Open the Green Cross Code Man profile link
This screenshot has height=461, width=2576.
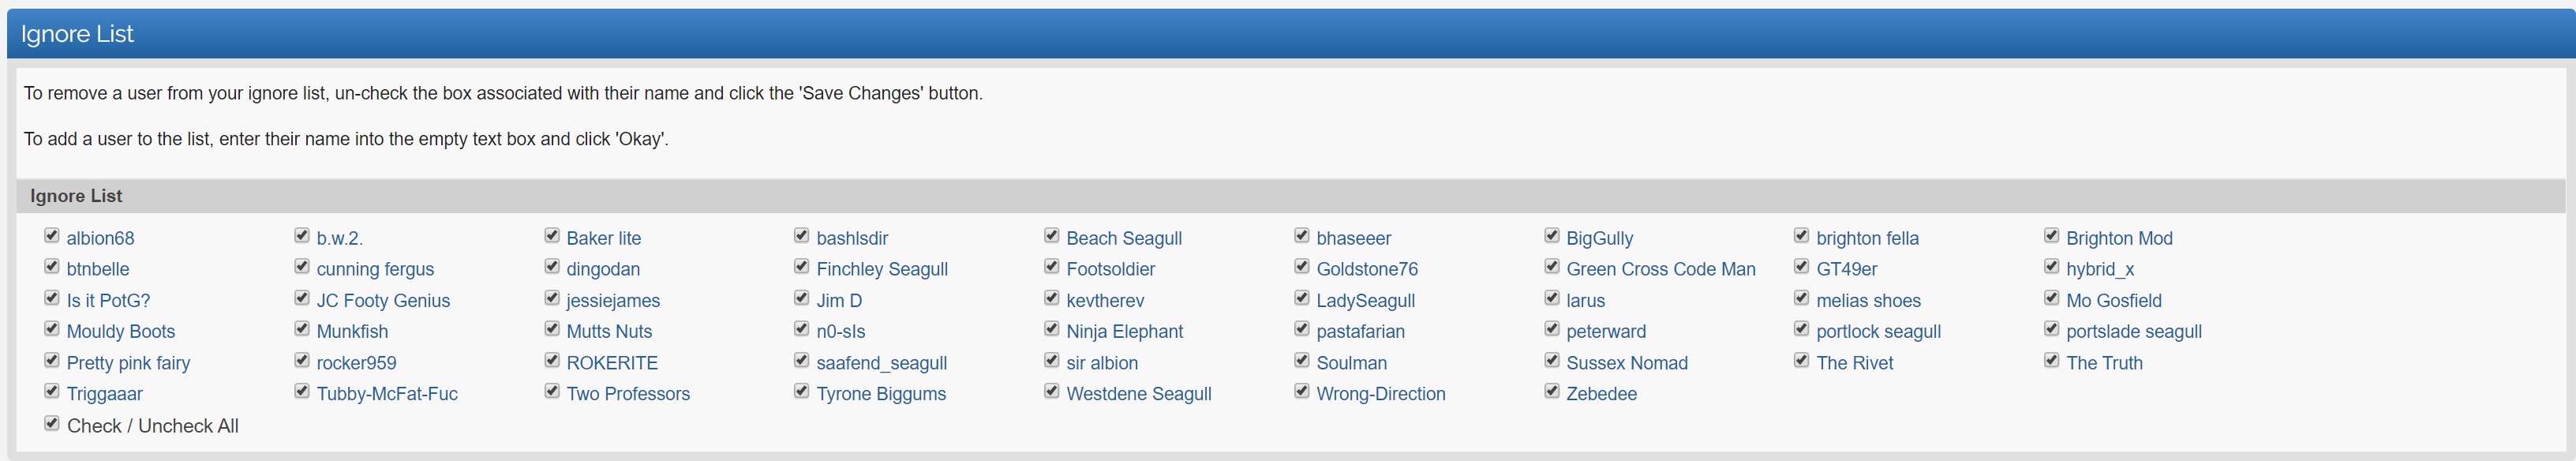1660,269
